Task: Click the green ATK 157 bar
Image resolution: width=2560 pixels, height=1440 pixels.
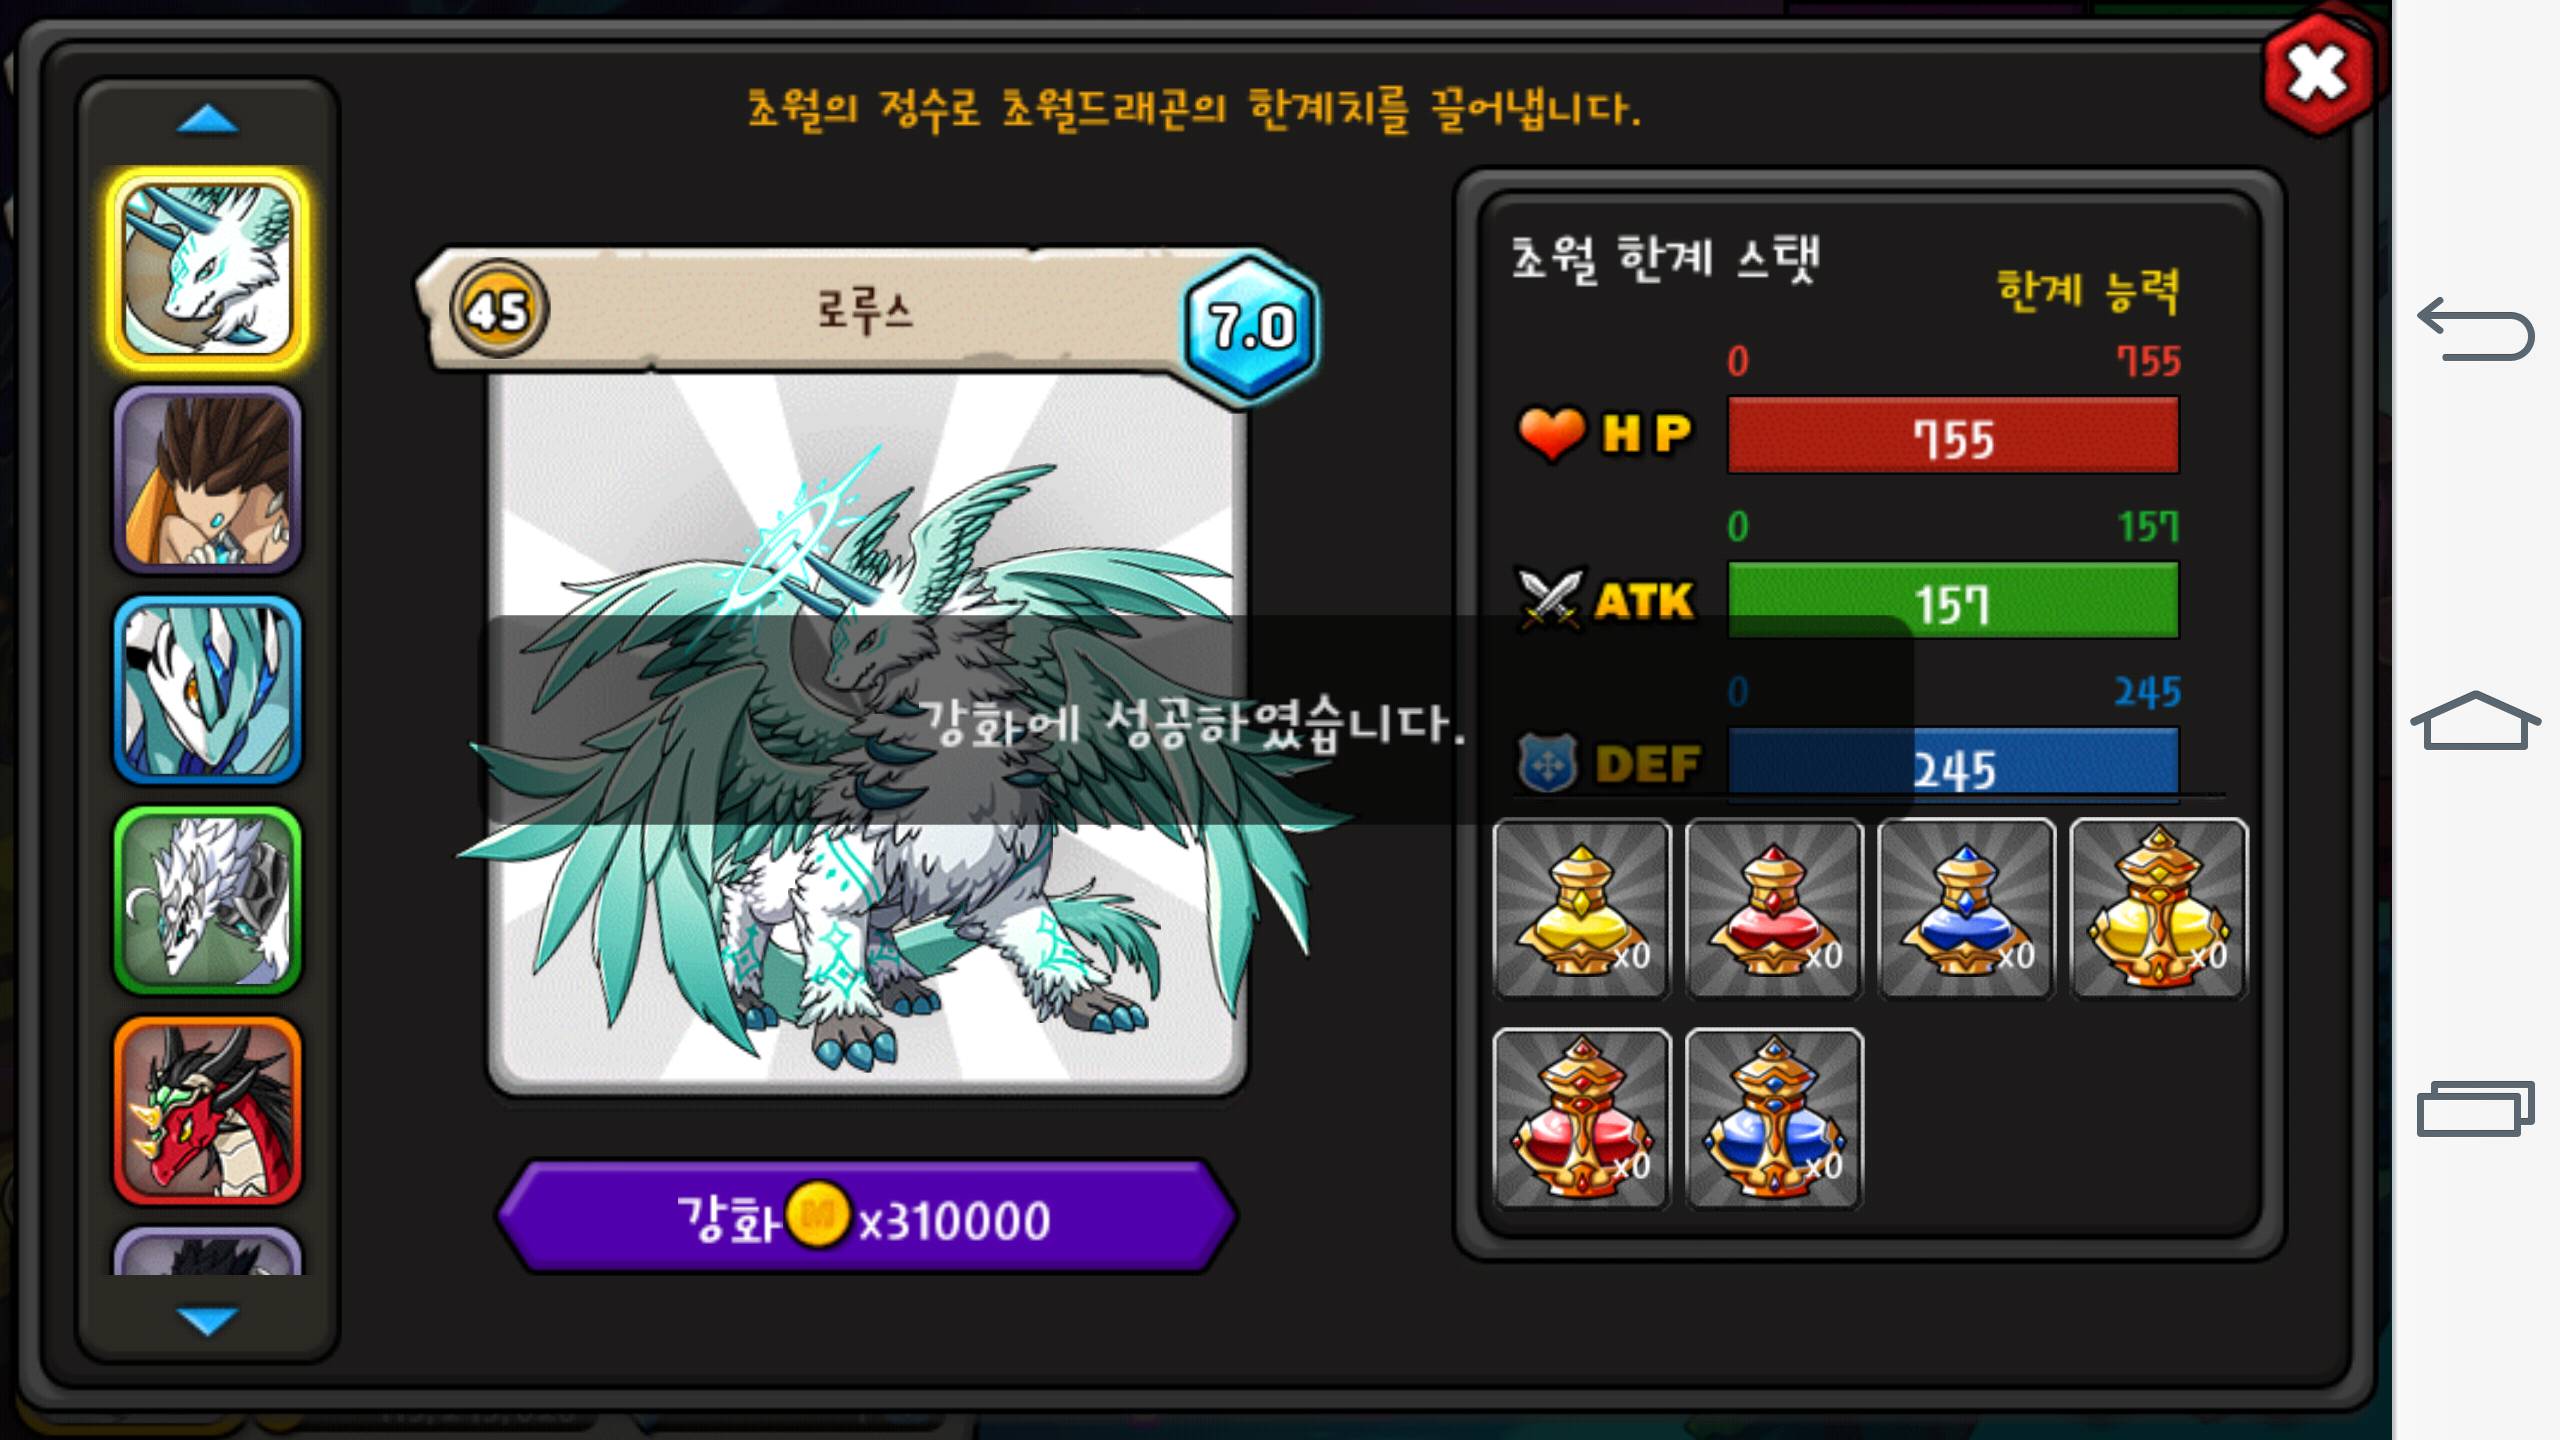Action: (1953, 601)
